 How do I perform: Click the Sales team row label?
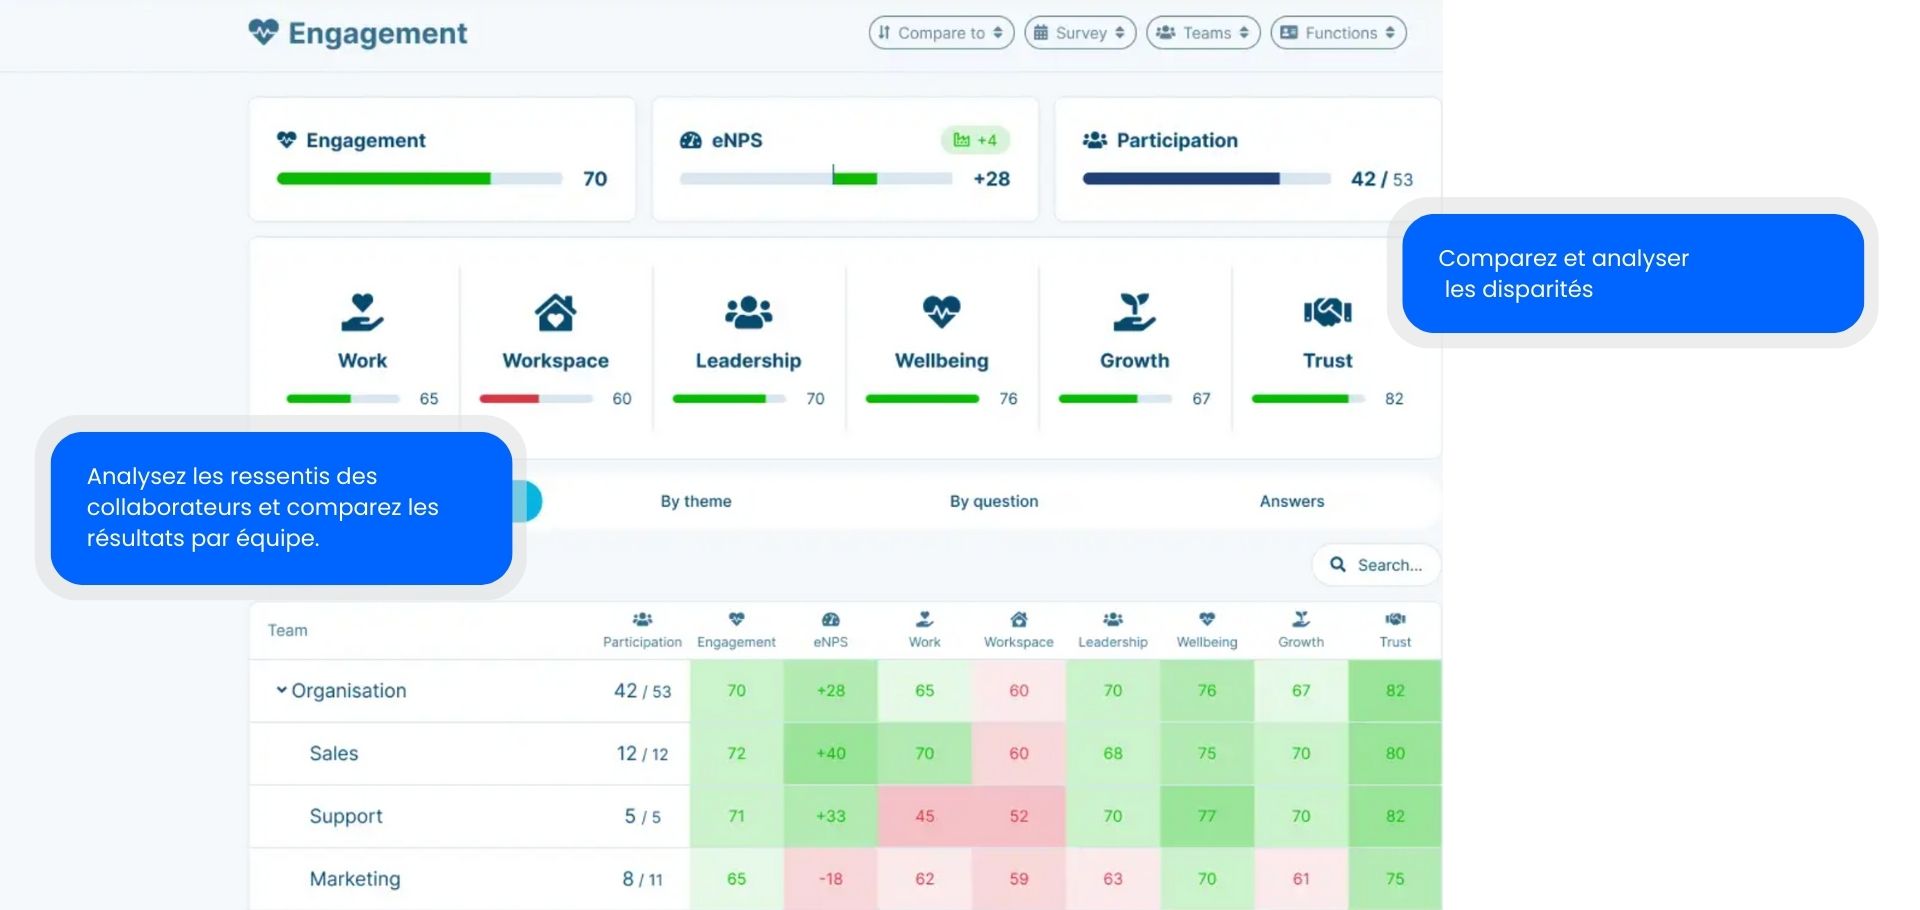coord(334,753)
